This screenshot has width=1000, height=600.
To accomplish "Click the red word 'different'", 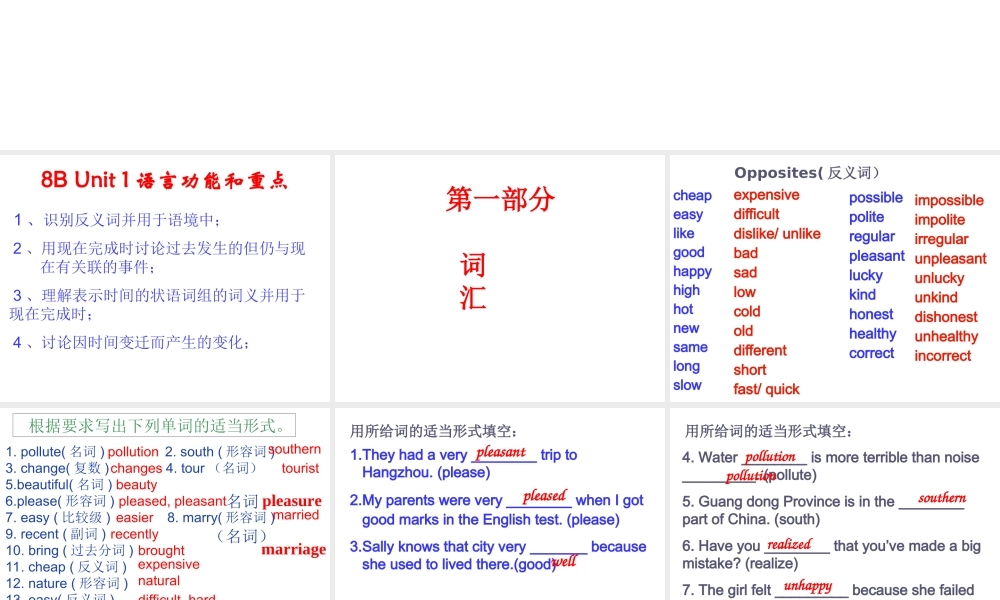I will (760, 351).
